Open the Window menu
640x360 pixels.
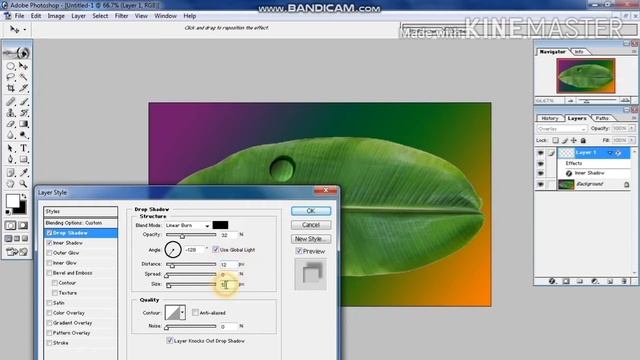165,16
